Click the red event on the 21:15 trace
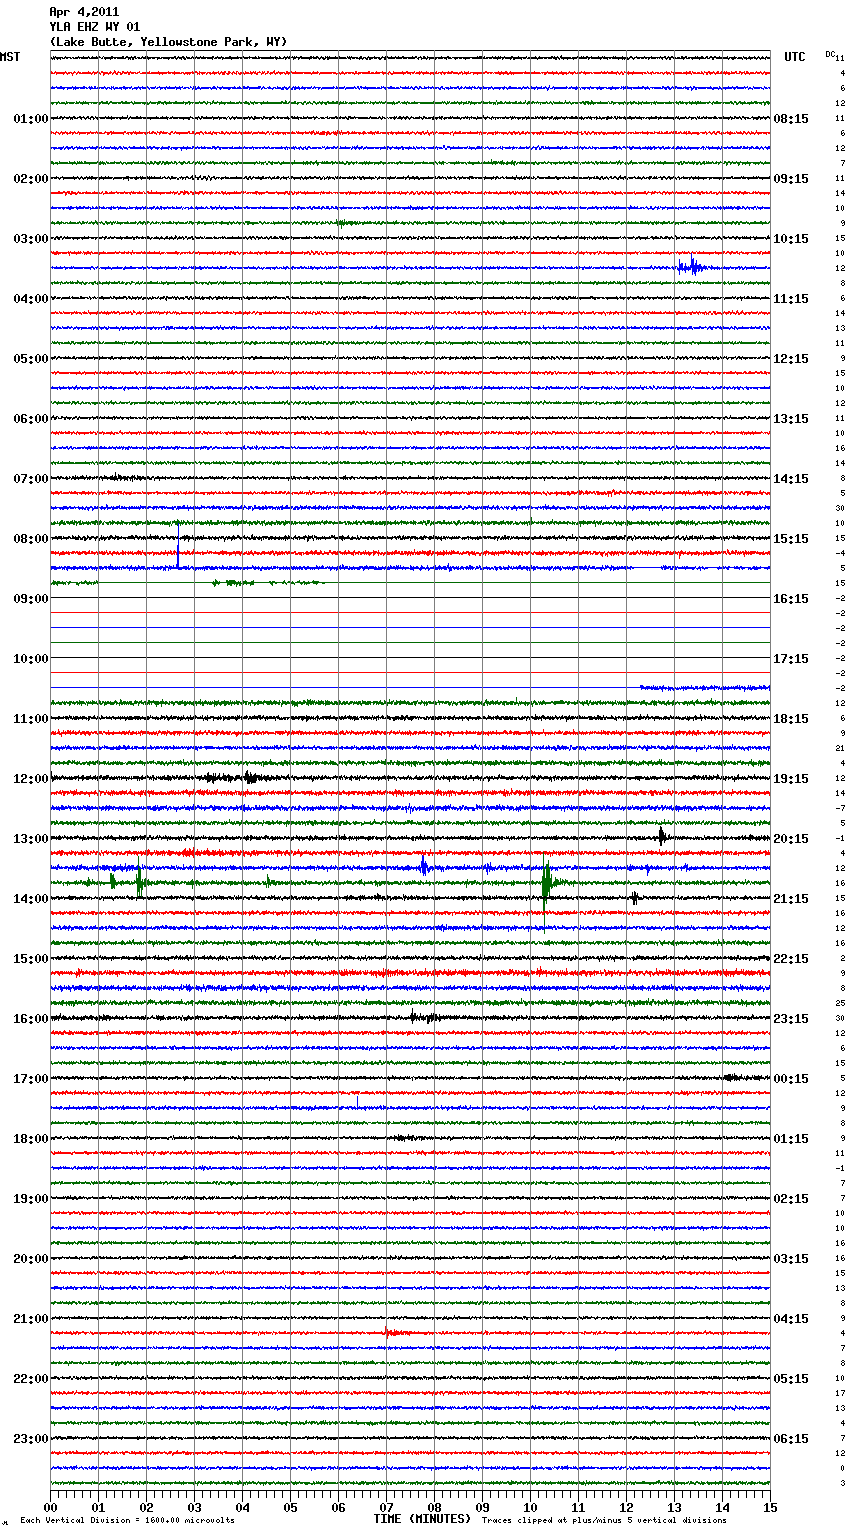The height and width of the screenshot is (1534, 850). pos(393,1333)
